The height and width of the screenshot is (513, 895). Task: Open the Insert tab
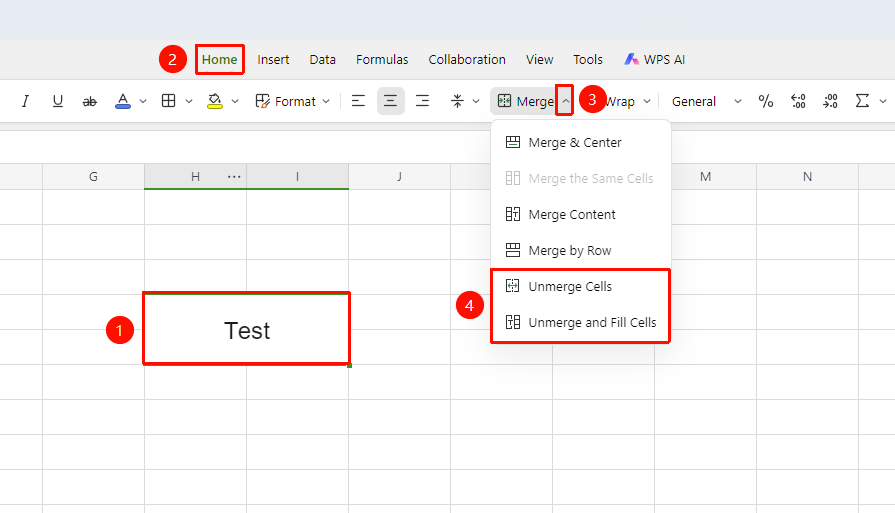[x=273, y=59]
